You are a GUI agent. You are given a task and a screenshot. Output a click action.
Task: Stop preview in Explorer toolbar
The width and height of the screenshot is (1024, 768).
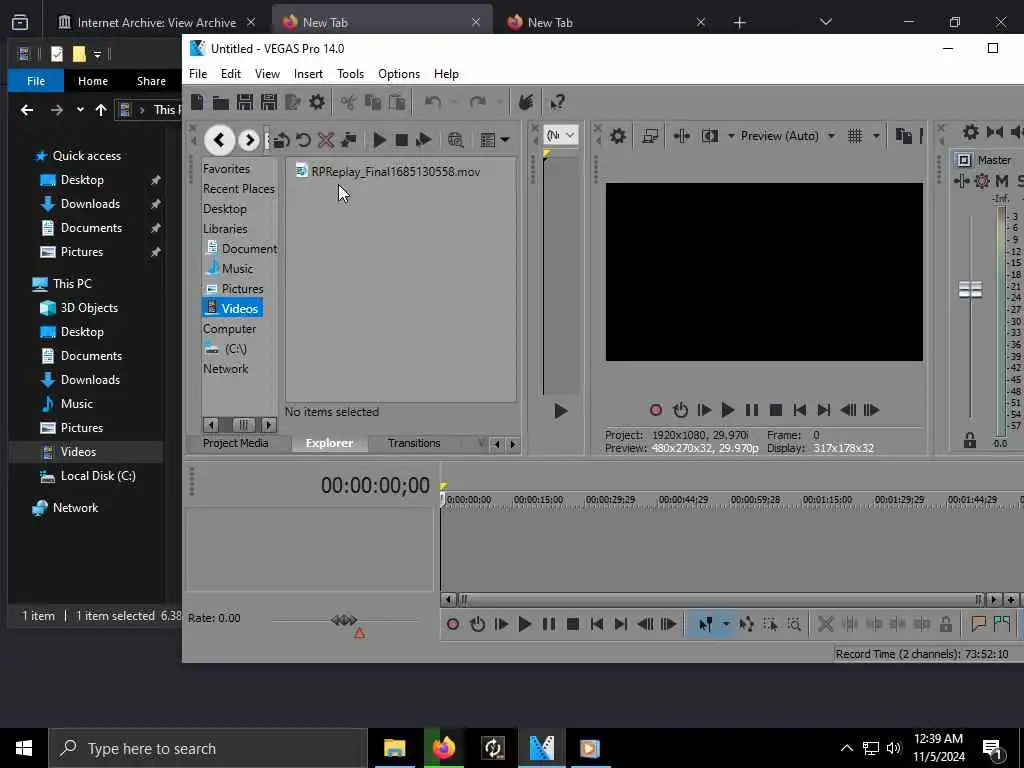[402, 140]
